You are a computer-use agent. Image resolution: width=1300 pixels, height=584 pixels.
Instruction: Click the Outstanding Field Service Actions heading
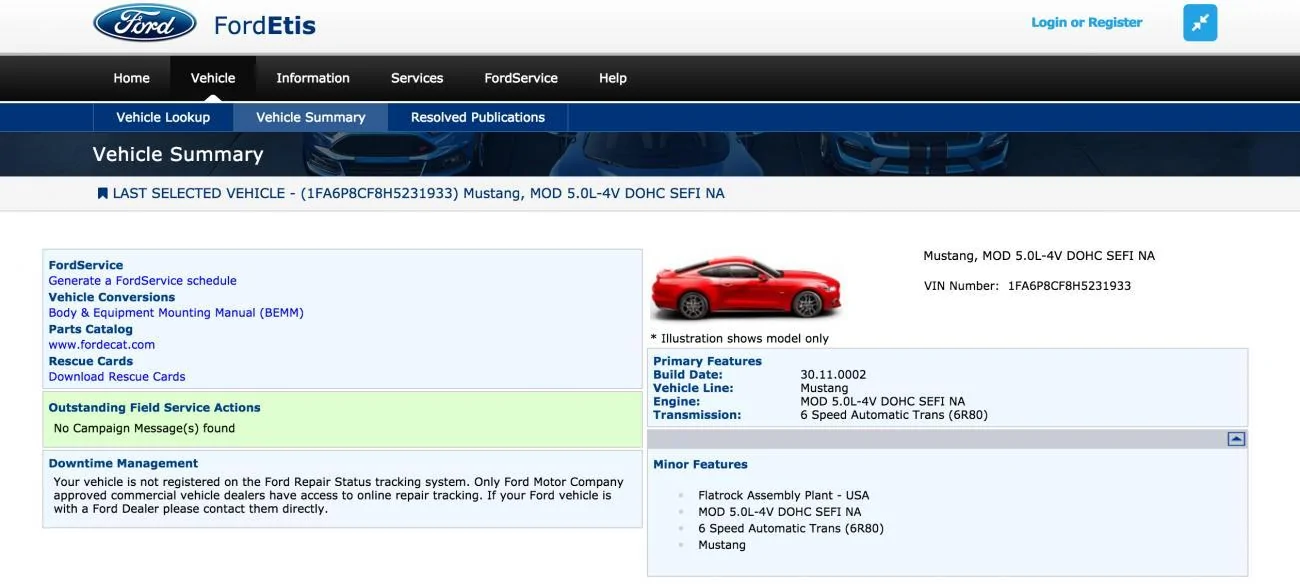point(155,408)
